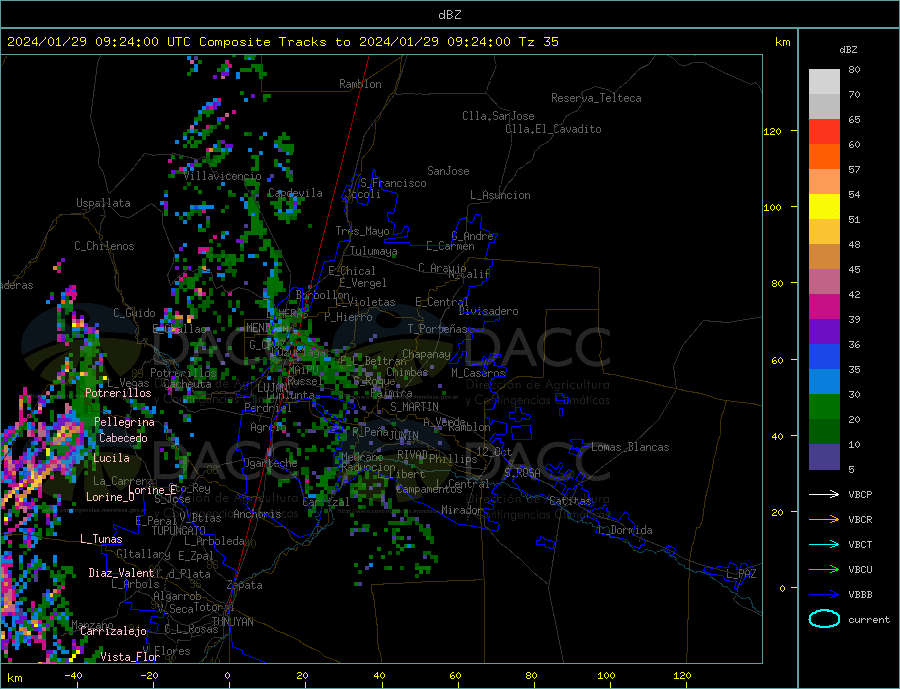Click the 'Zapata' map label
900x689 pixels.
[x=245, y=585]
